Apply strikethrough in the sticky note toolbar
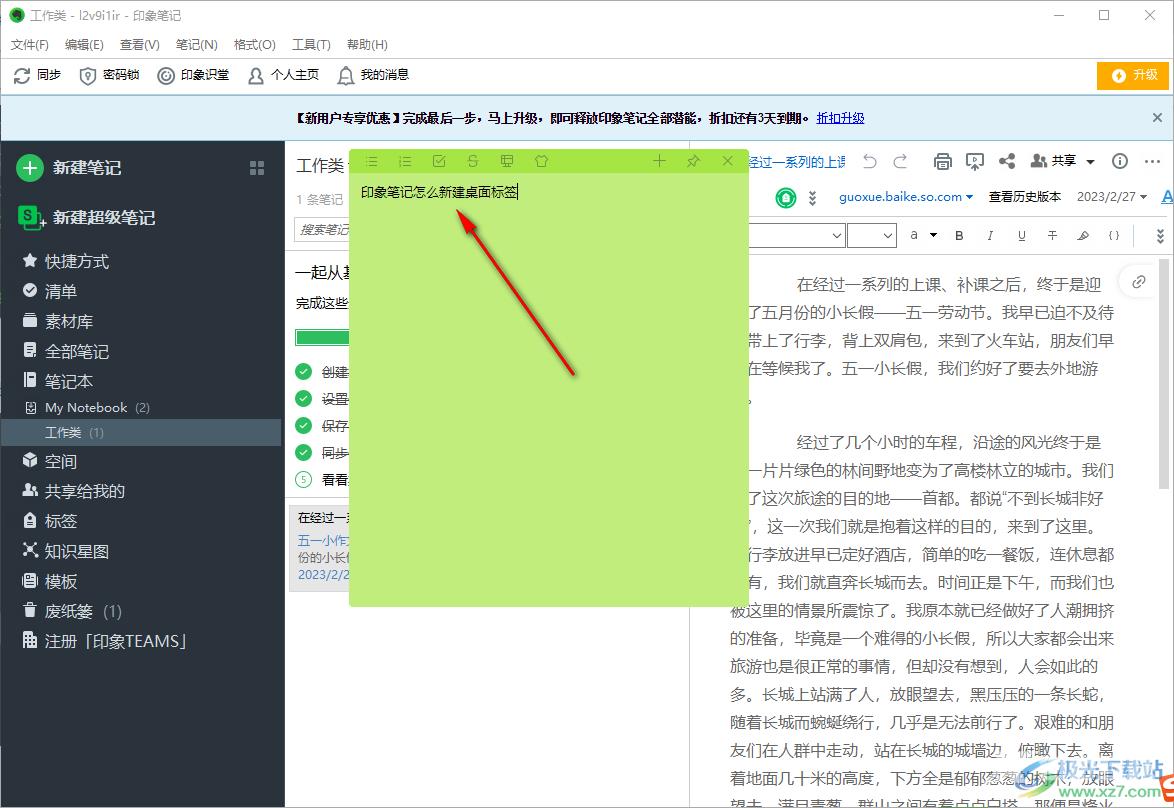Viewport: 1174px width, 808px height. pos(472,161)
